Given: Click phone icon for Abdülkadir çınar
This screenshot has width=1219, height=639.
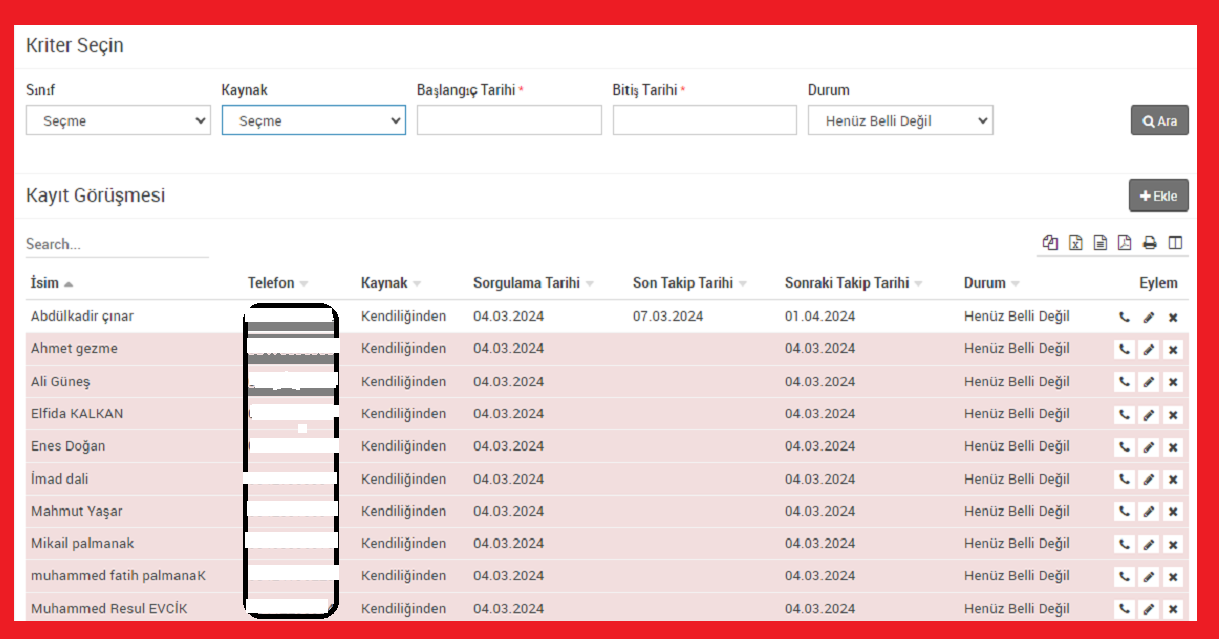Looking at the screenshot, I should [x=1124, y=317].
